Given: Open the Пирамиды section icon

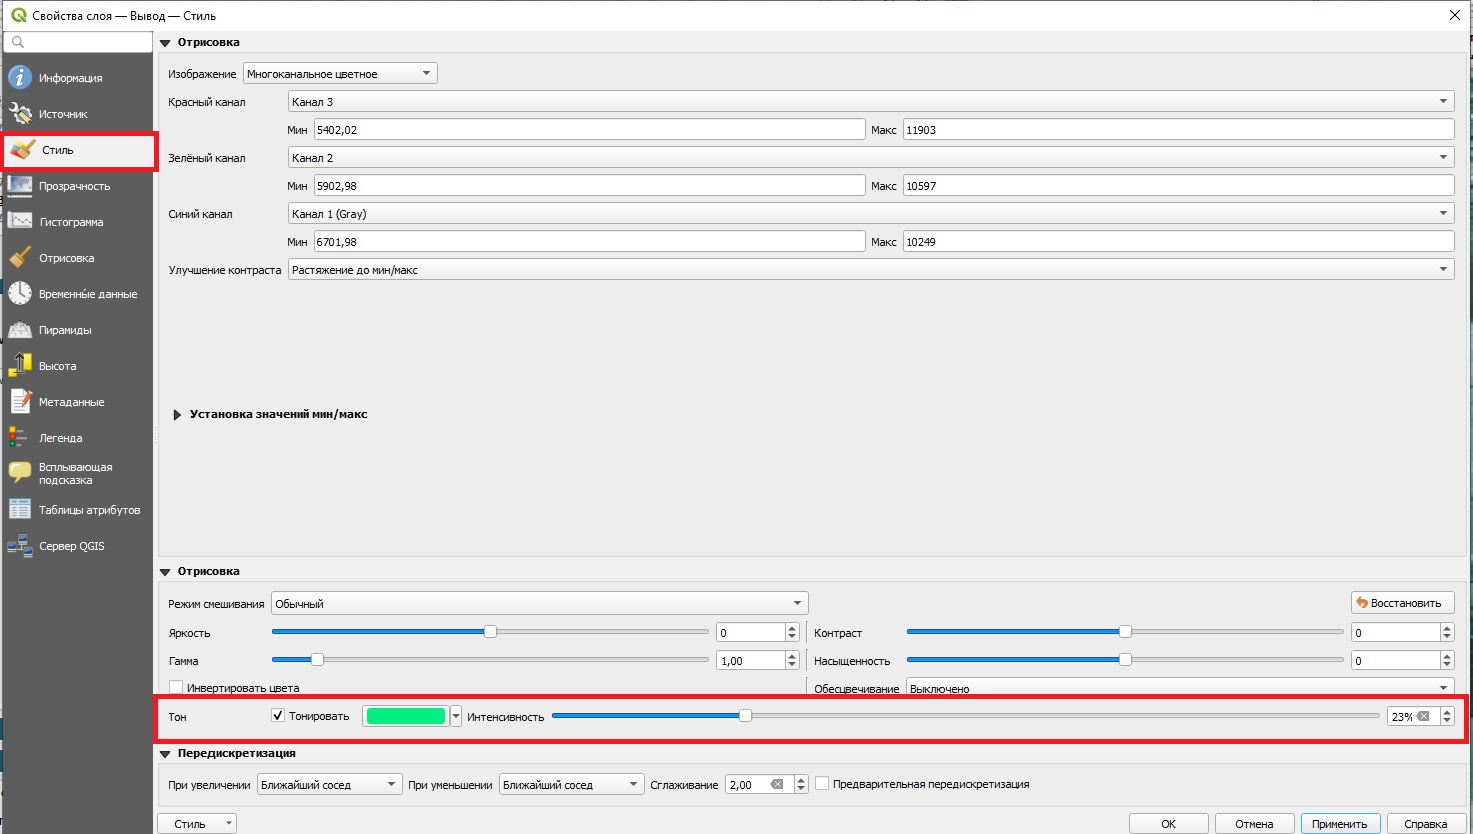Looking at the screenshot, I should tap(20, 329).
